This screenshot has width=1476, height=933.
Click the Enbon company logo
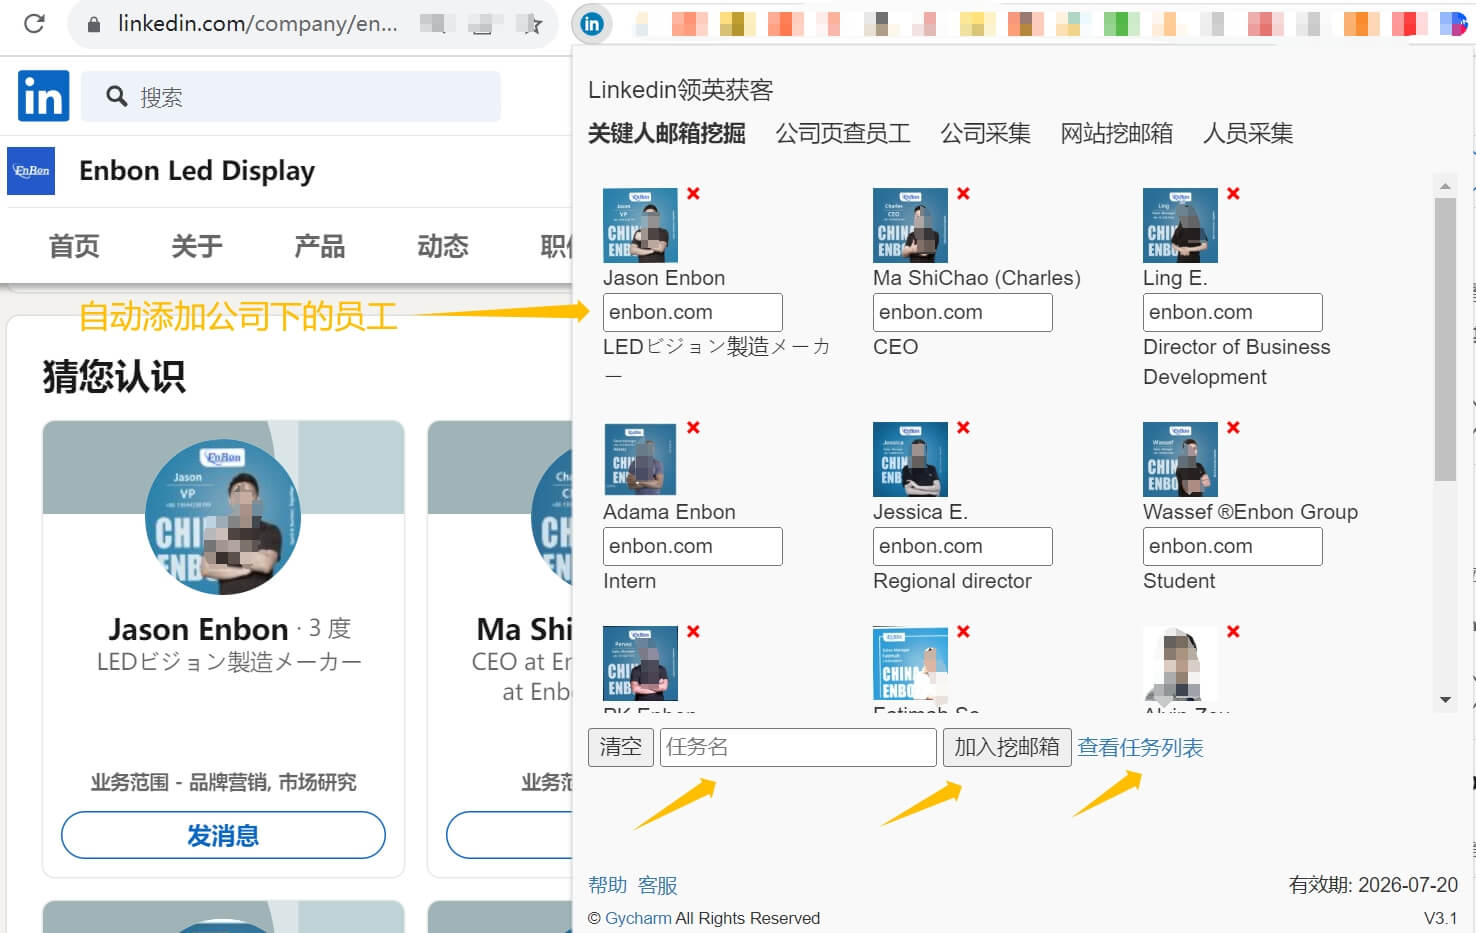(x=31, y=171)
